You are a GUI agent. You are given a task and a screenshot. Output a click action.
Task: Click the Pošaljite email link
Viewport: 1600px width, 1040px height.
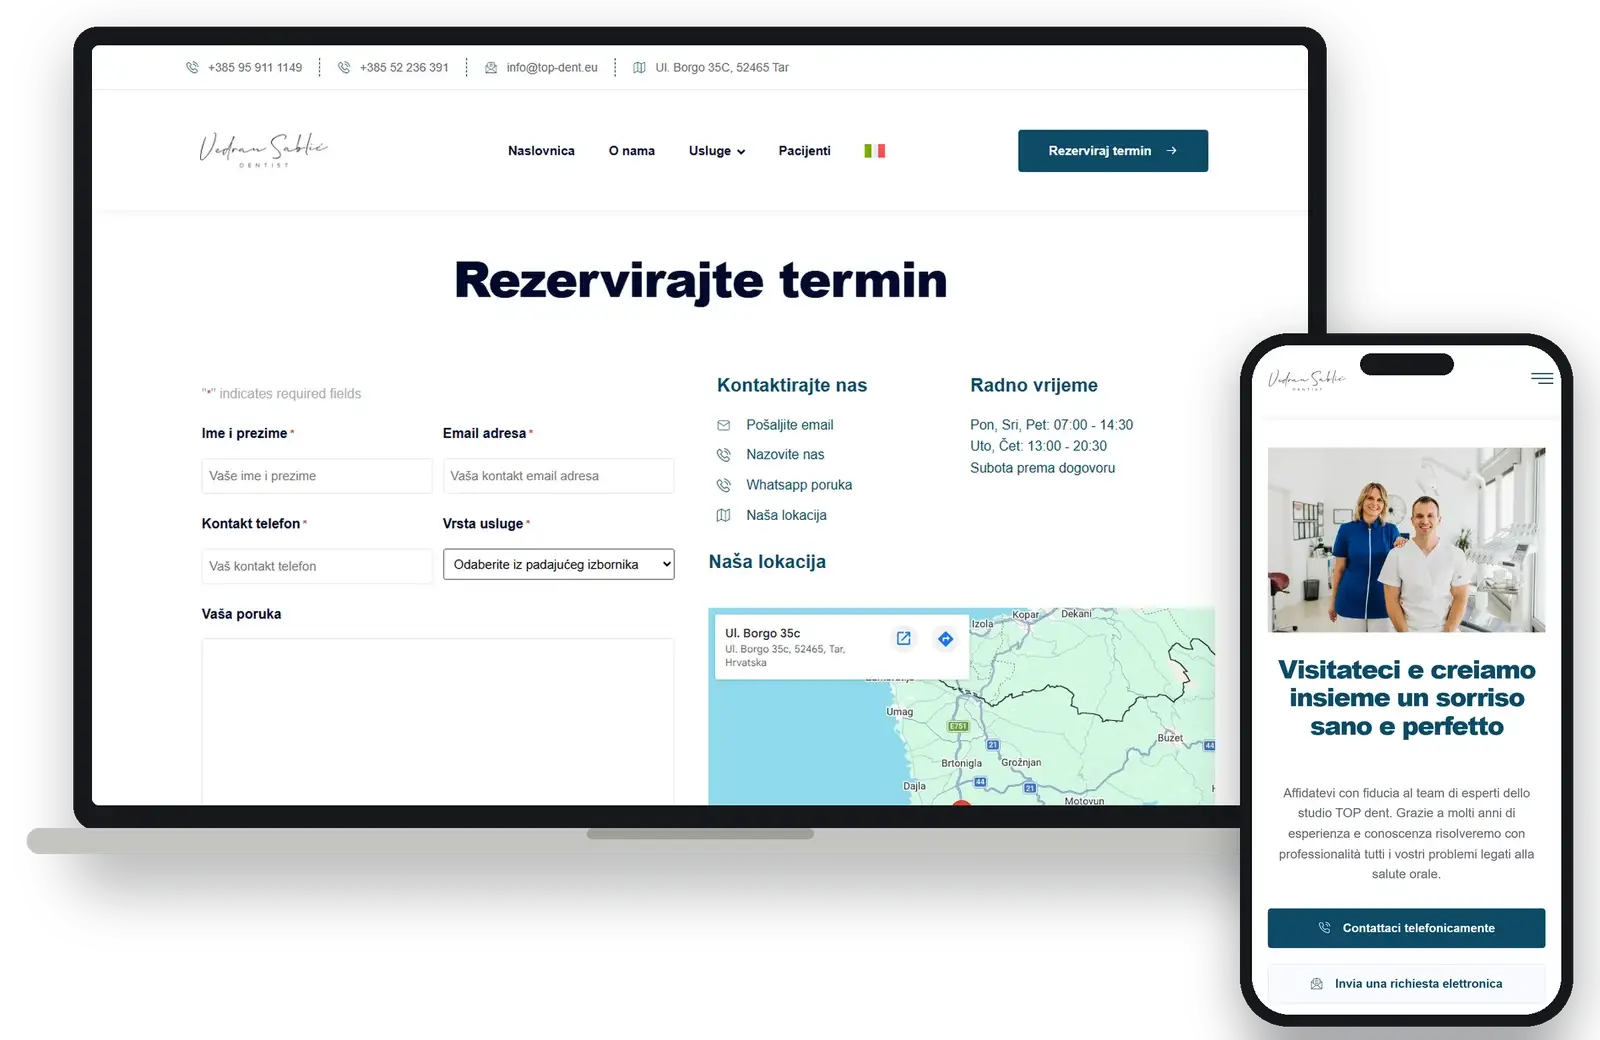click(x=790, y=425)
